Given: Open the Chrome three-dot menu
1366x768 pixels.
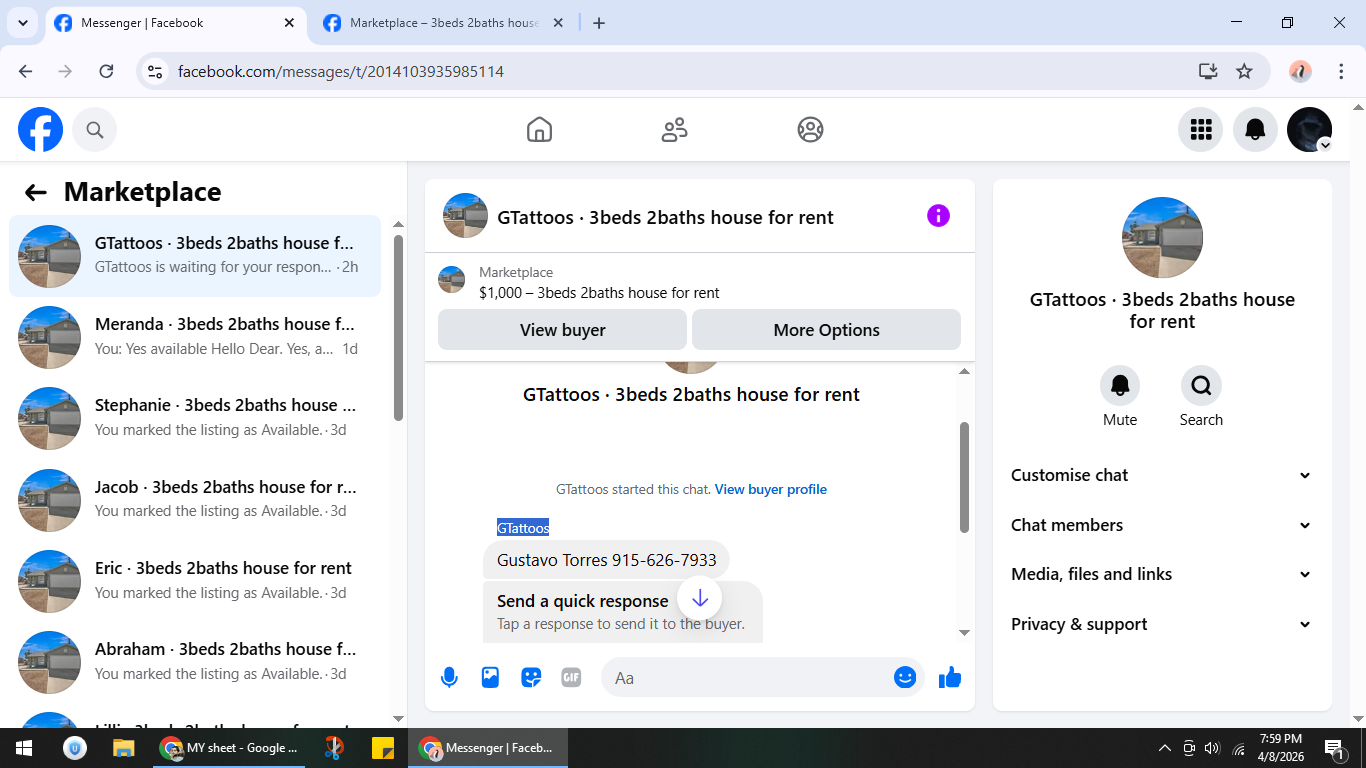Looking at the screenshot, I should coord(1342,71).
